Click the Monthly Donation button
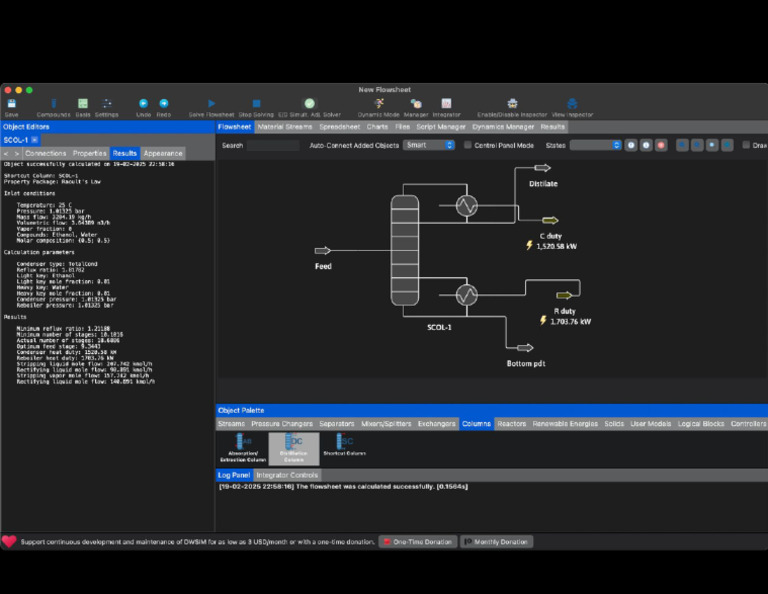Image resolution: width=768 pixels, height=594 pixels. click(496, 542)
